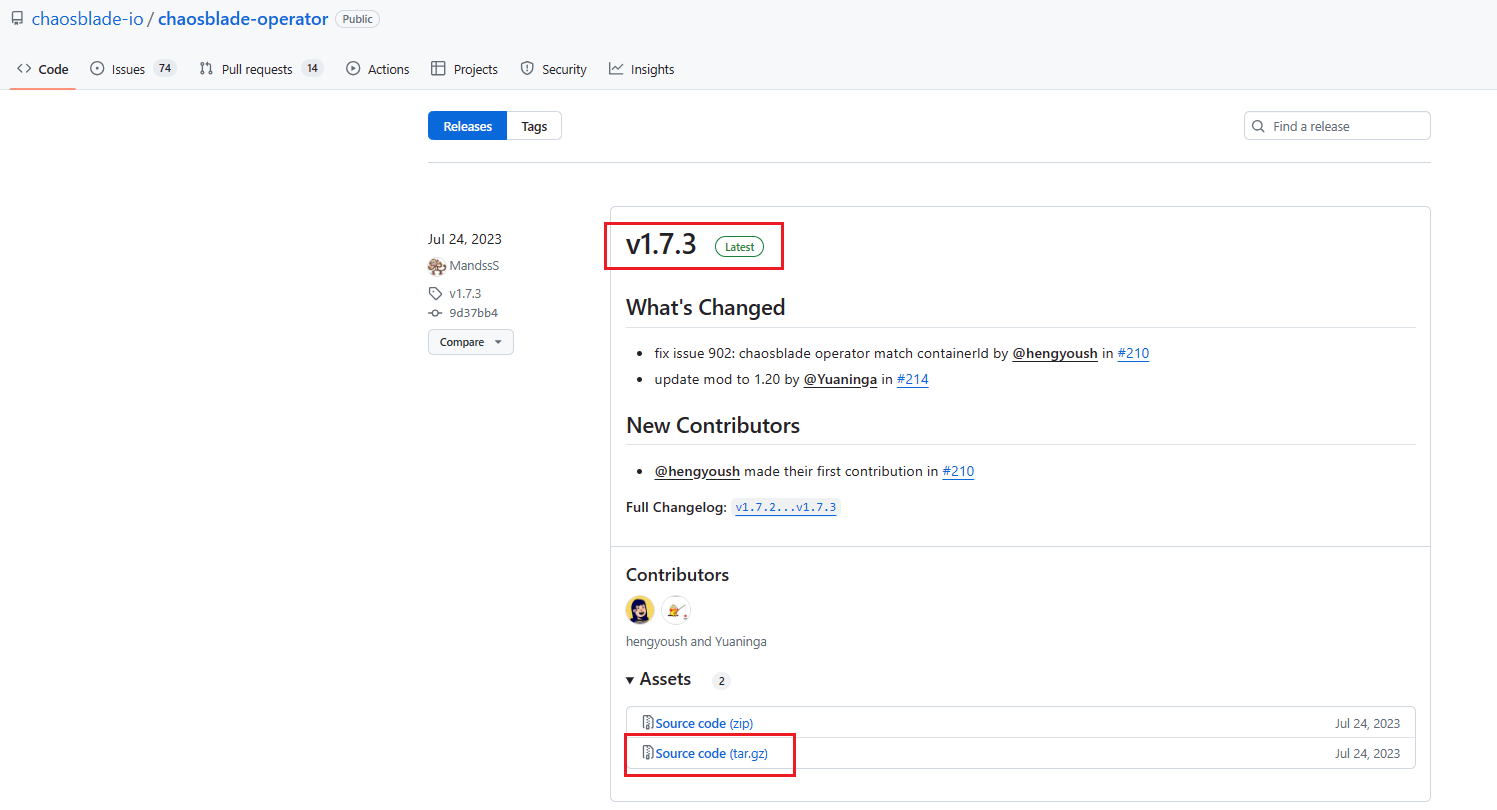Open the v1.7.3 tag link in sidebar
The height and width of the screenshot is (810, 1497).
pos(465,293)
